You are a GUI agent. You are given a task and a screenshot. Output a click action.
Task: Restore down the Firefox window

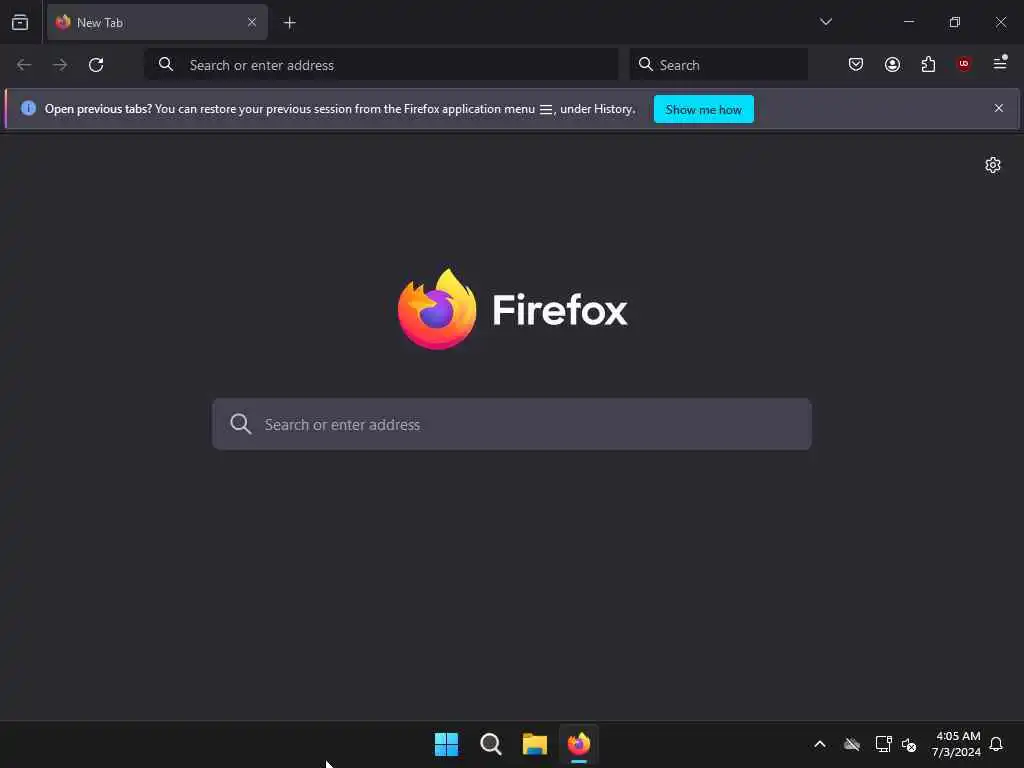pyautogui.click(x=955, y=22)
